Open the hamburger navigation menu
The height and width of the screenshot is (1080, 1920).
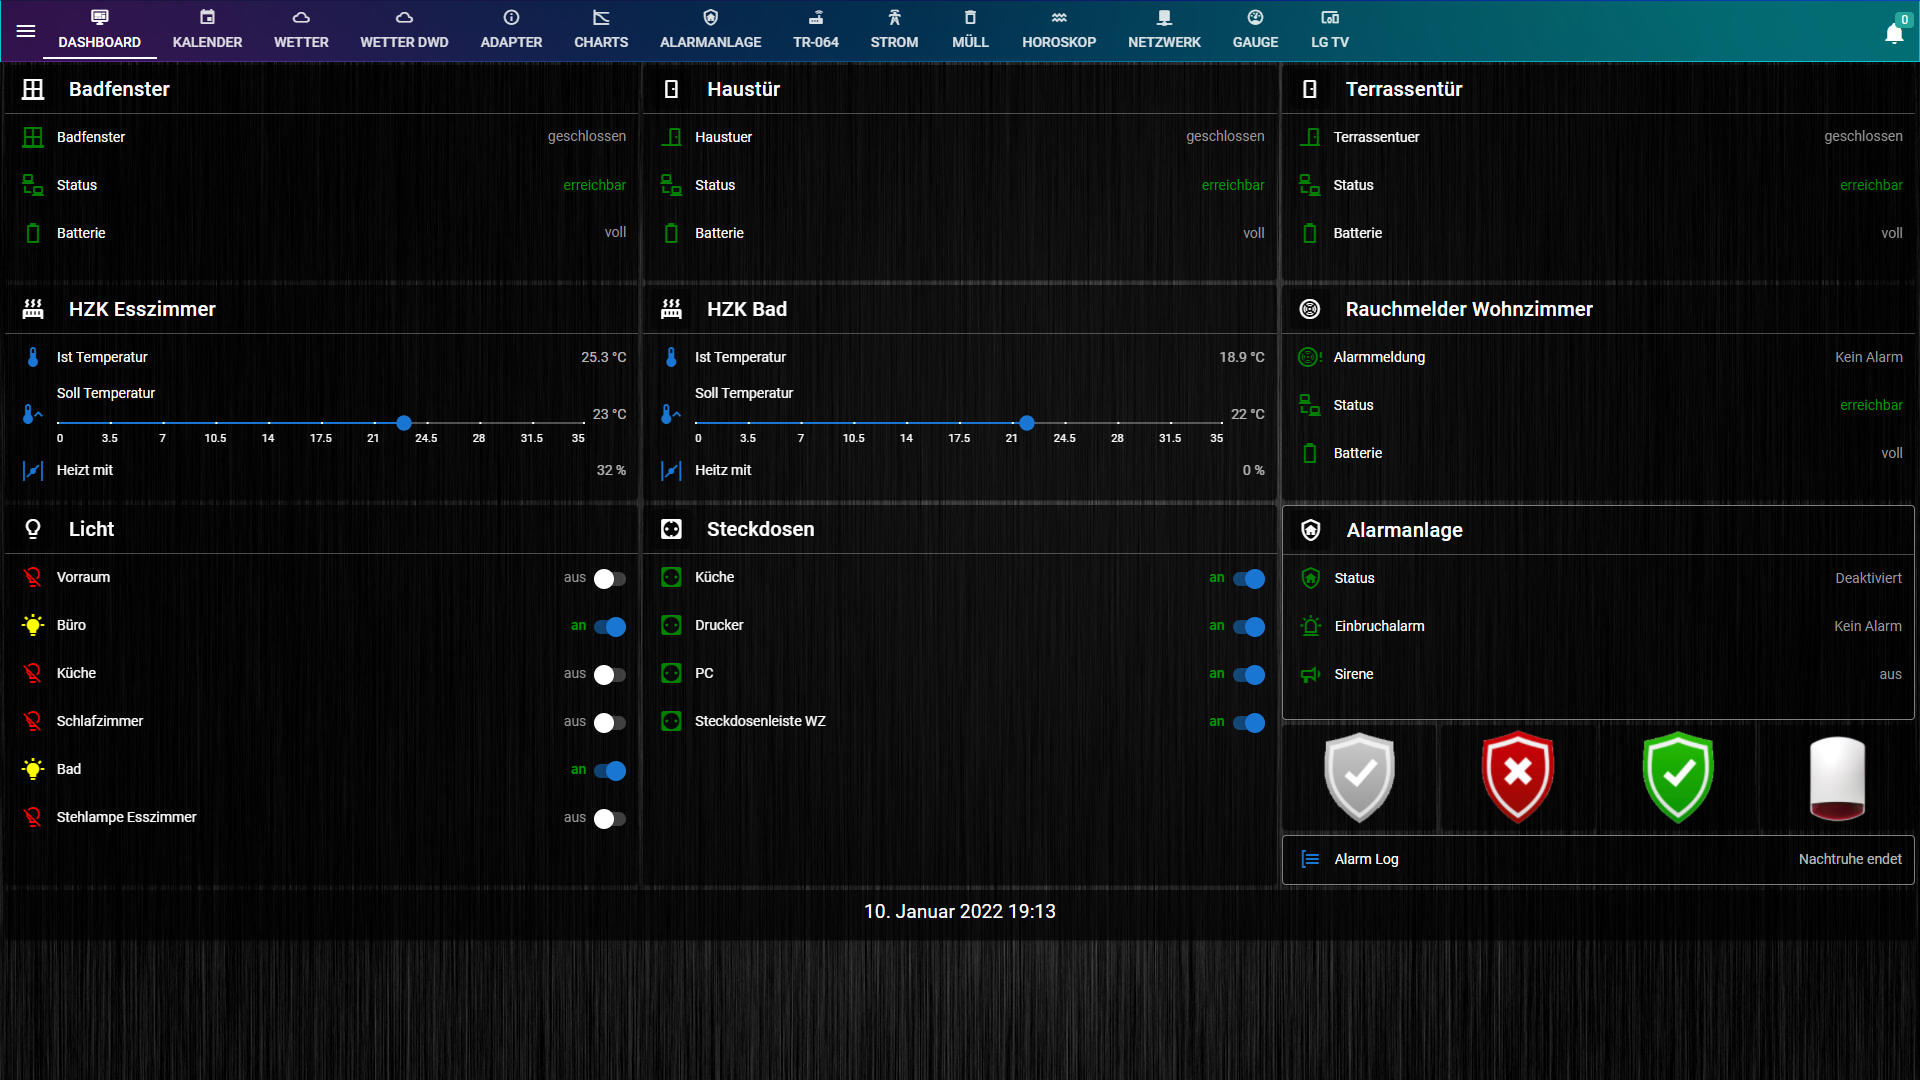tap(26, 31)
